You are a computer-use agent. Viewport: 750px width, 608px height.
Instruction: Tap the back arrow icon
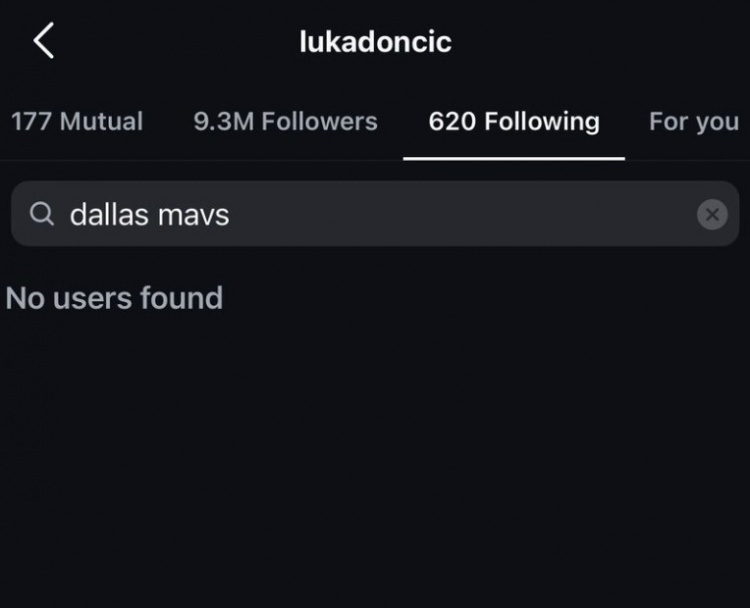pyautogui.click(x=43, y=42)
